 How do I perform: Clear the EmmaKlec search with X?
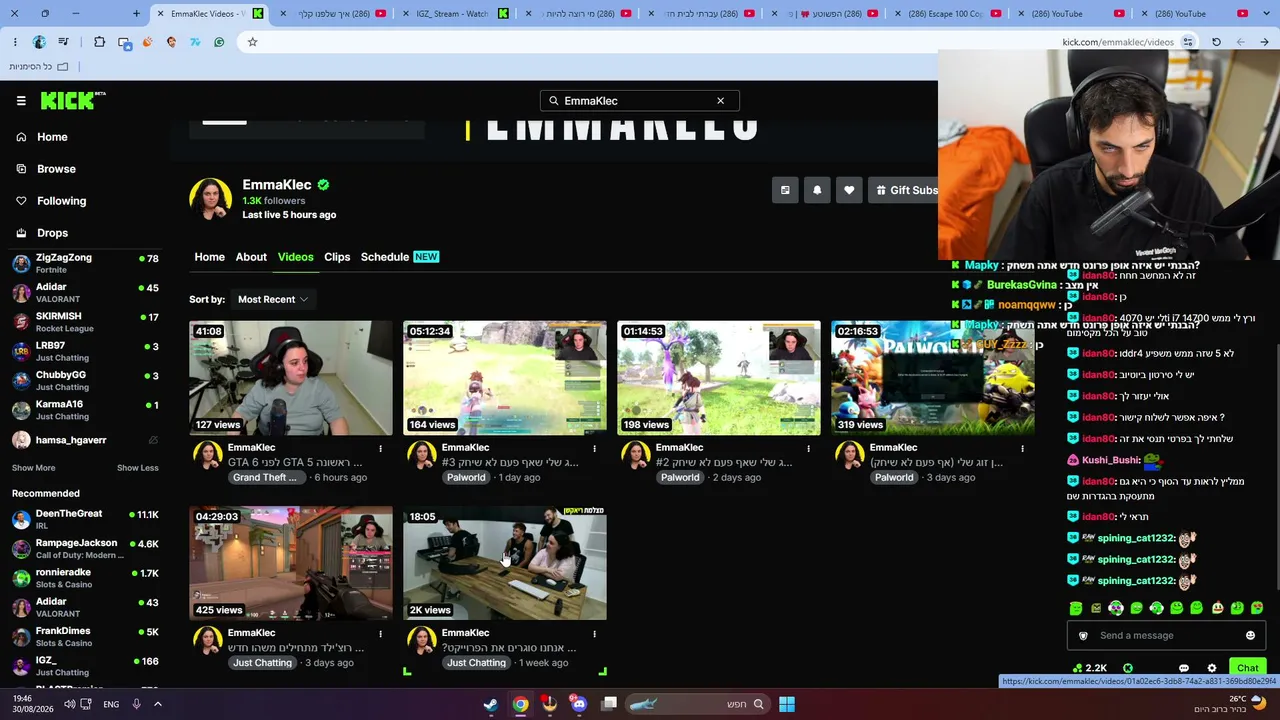[720, 101]
